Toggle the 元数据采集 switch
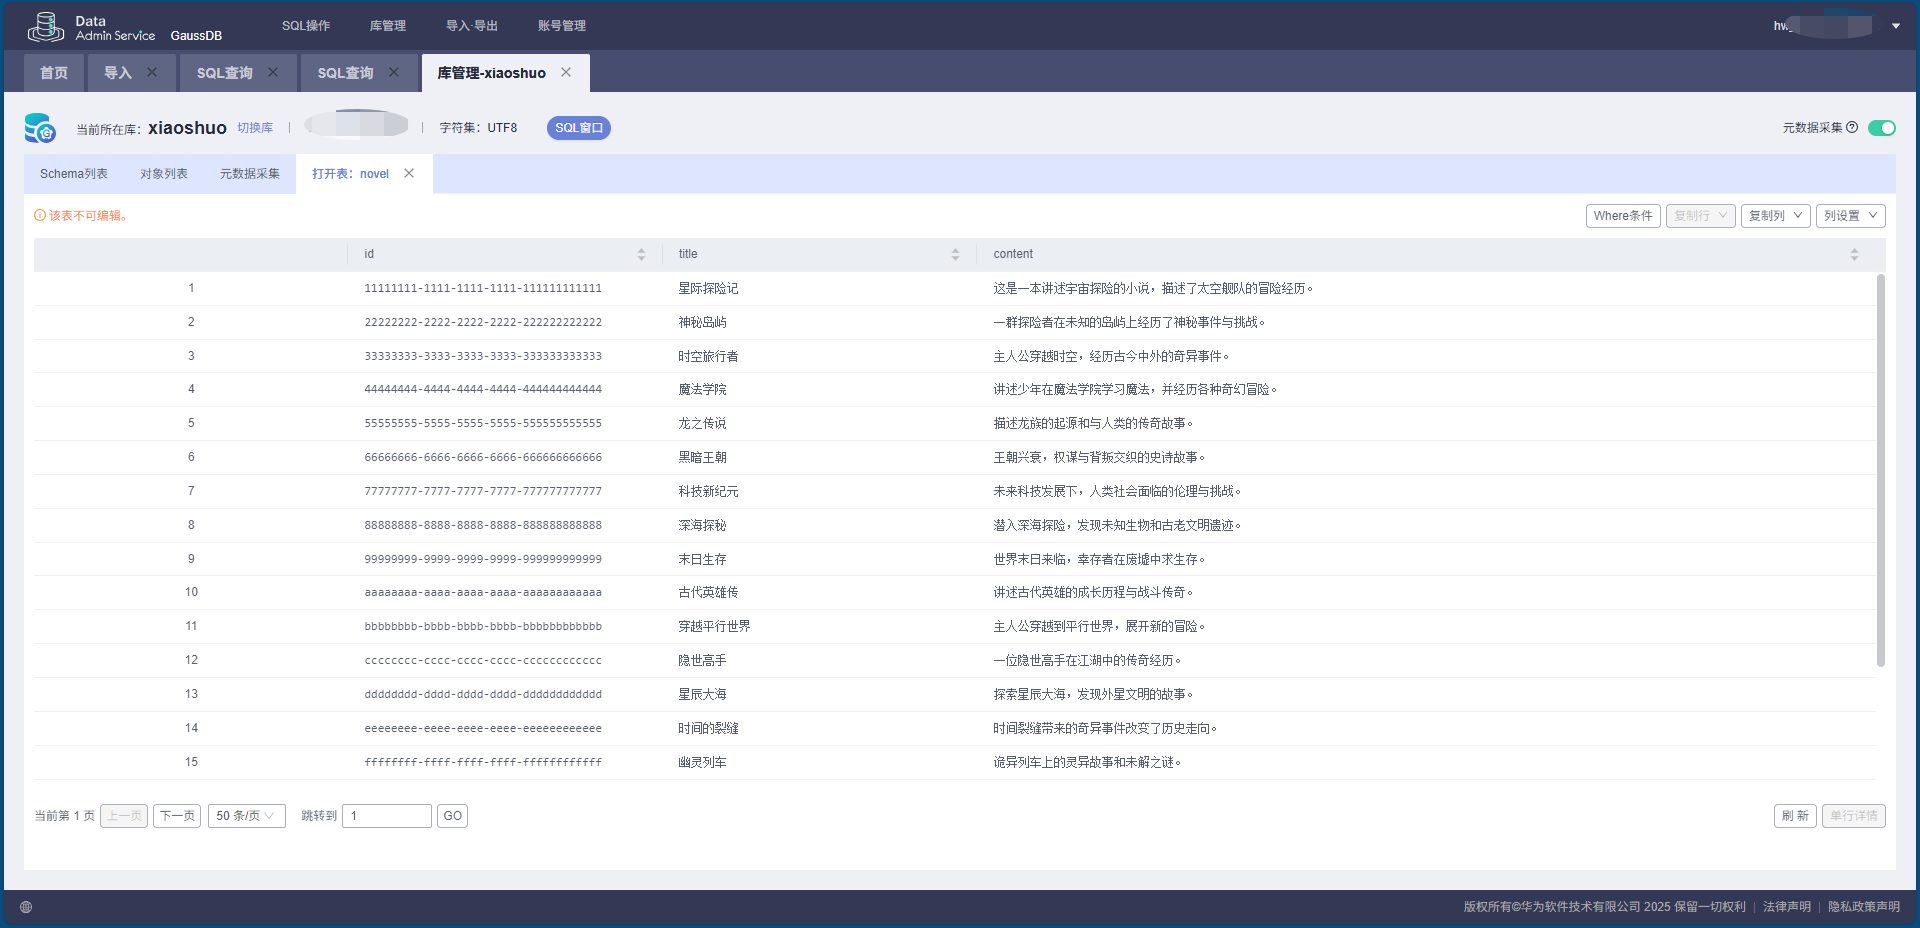This screenshot has width=1920, height=928. (x=1882, y=128)
